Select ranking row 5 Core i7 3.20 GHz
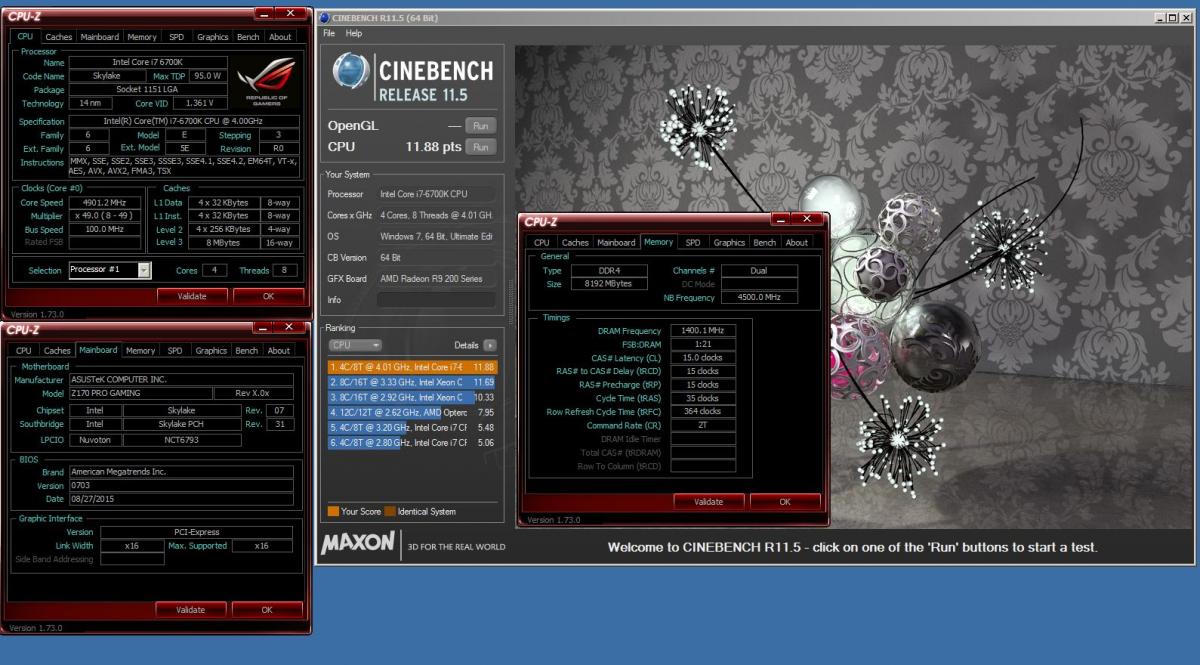This screenshot has height=665, width=1200. (413, 427)
